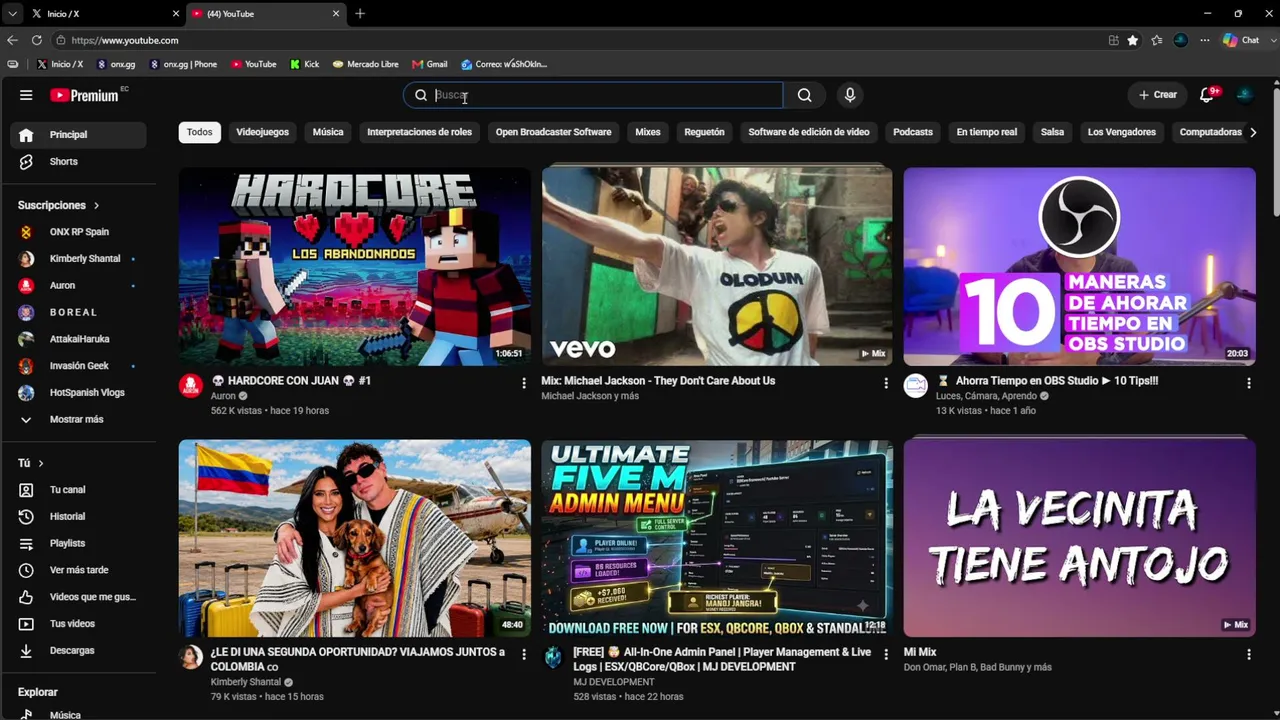Viewport: 1280px width, 720px height.
Task: Open Ver más tarde list
Action: pyautogui.click(x=80, y=570)
